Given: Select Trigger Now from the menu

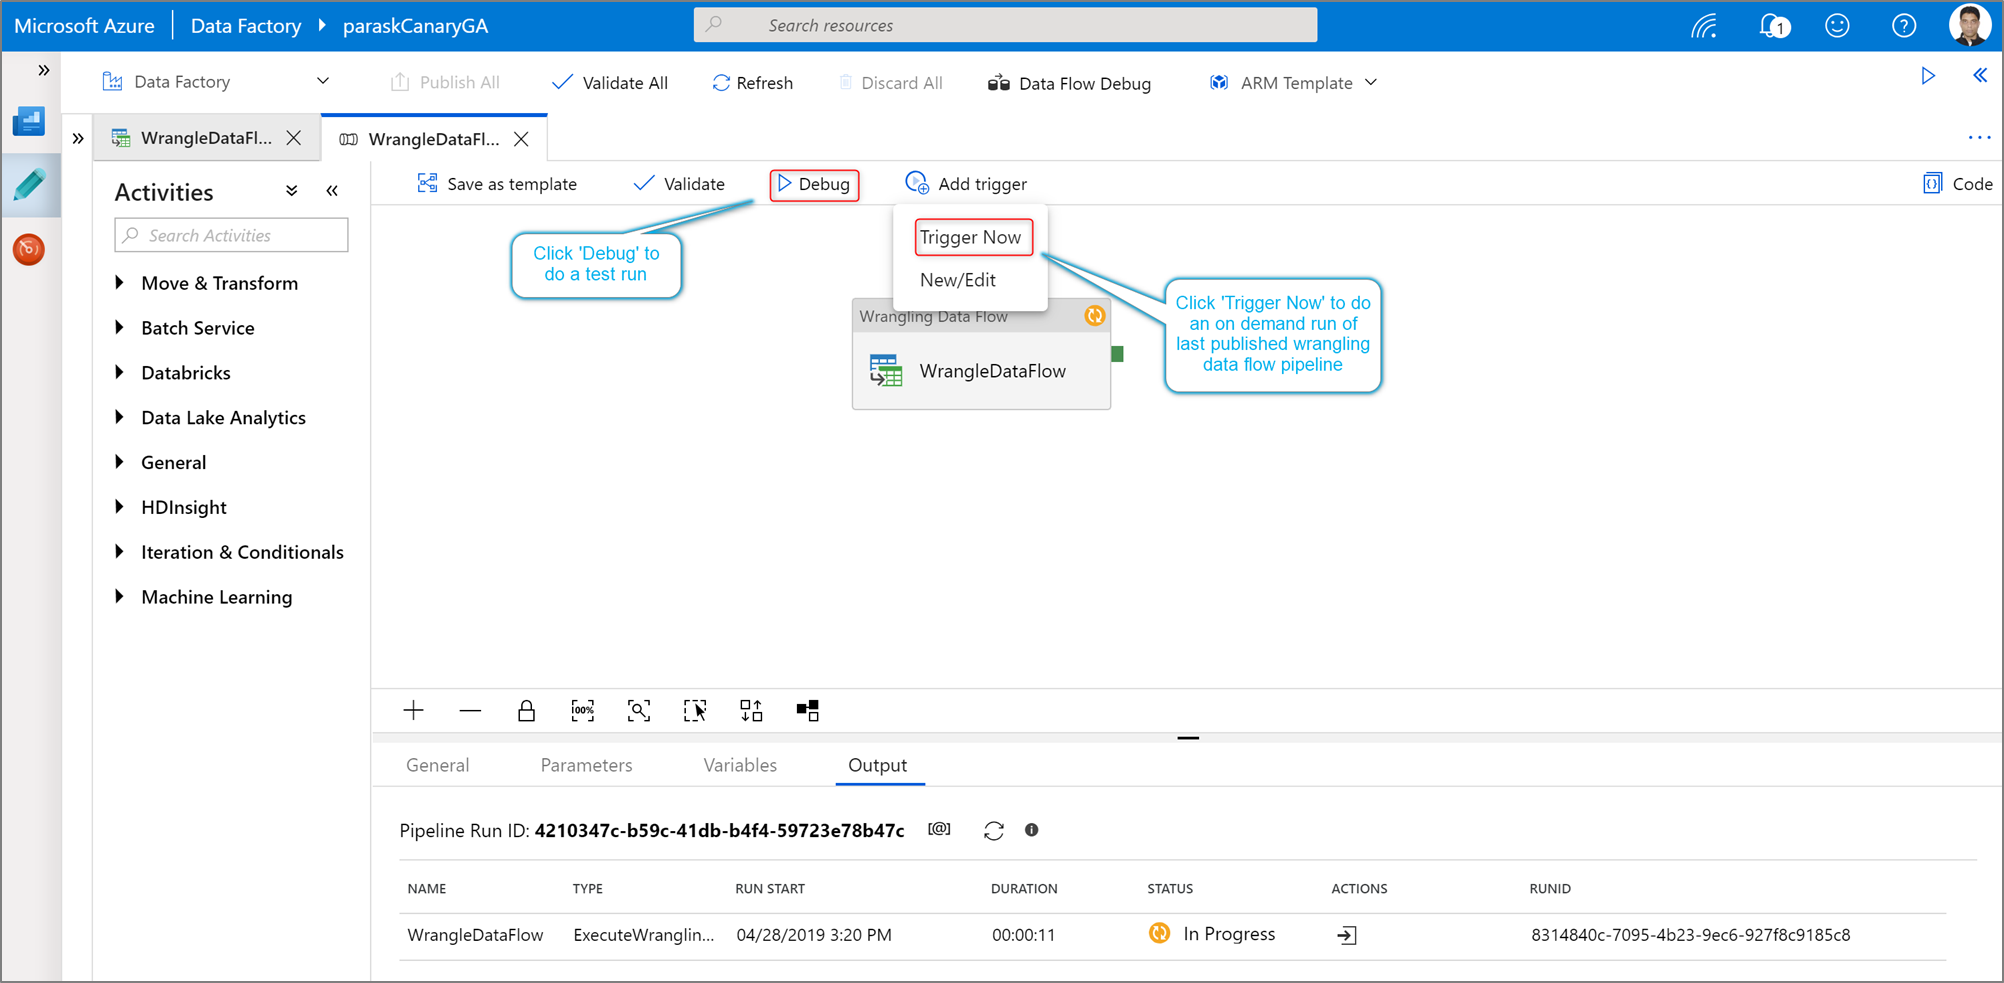Looking at the screenshot, I should pyautogui.click(x=972, y=237).
